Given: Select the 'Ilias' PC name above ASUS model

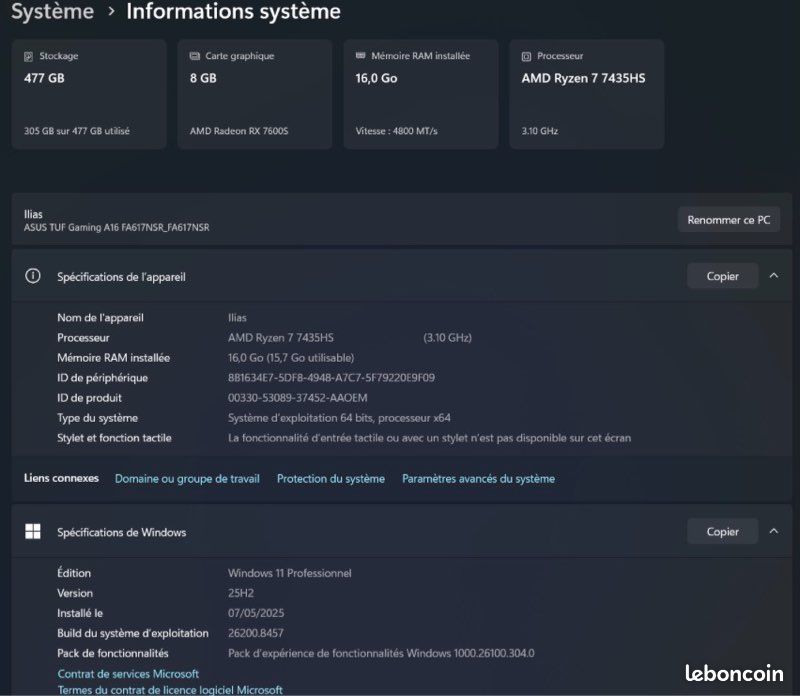Looking at the screenshot, I should pyautogui.click(x=33, y=214).
